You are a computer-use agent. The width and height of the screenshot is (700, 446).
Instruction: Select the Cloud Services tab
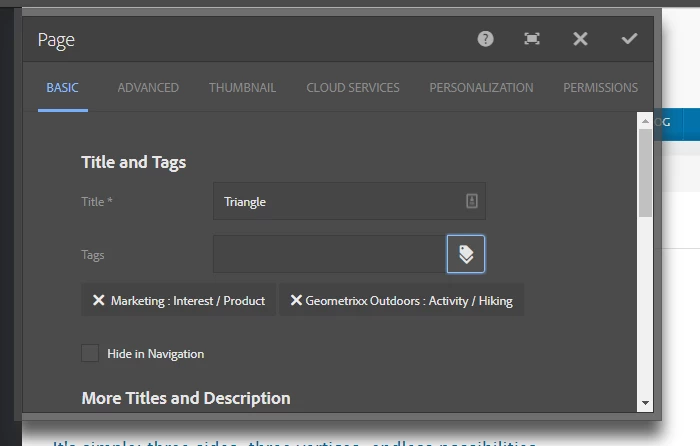(353, 88)
